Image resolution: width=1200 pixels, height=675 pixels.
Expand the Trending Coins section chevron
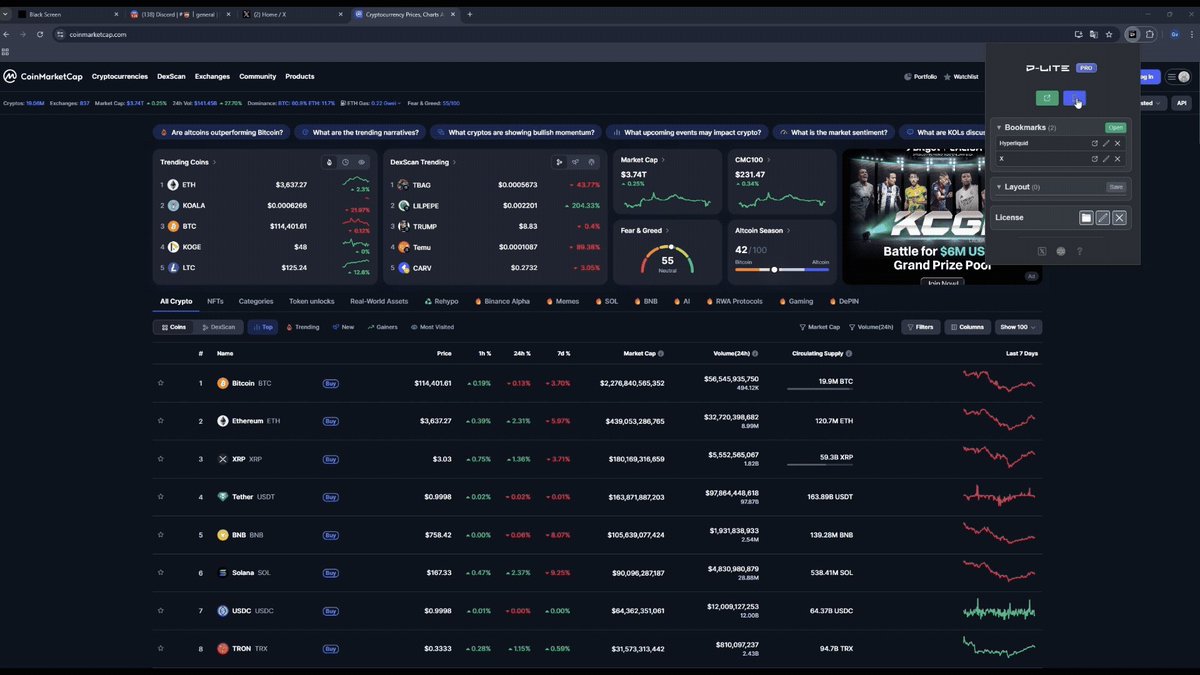pyautogui.click(x=214, y=162)
